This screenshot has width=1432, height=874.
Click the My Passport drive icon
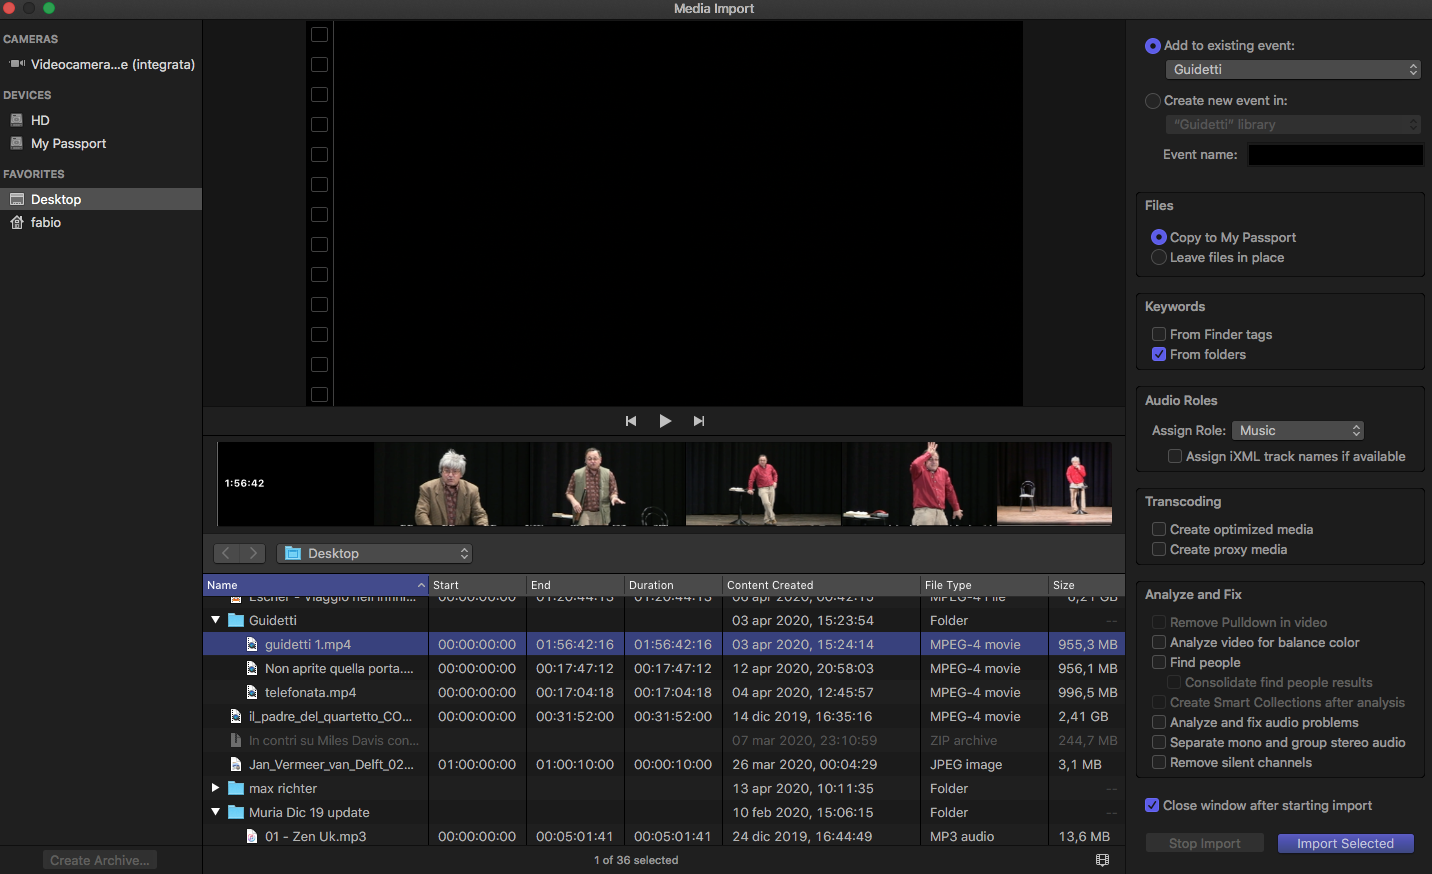click(x=16, y=143)
